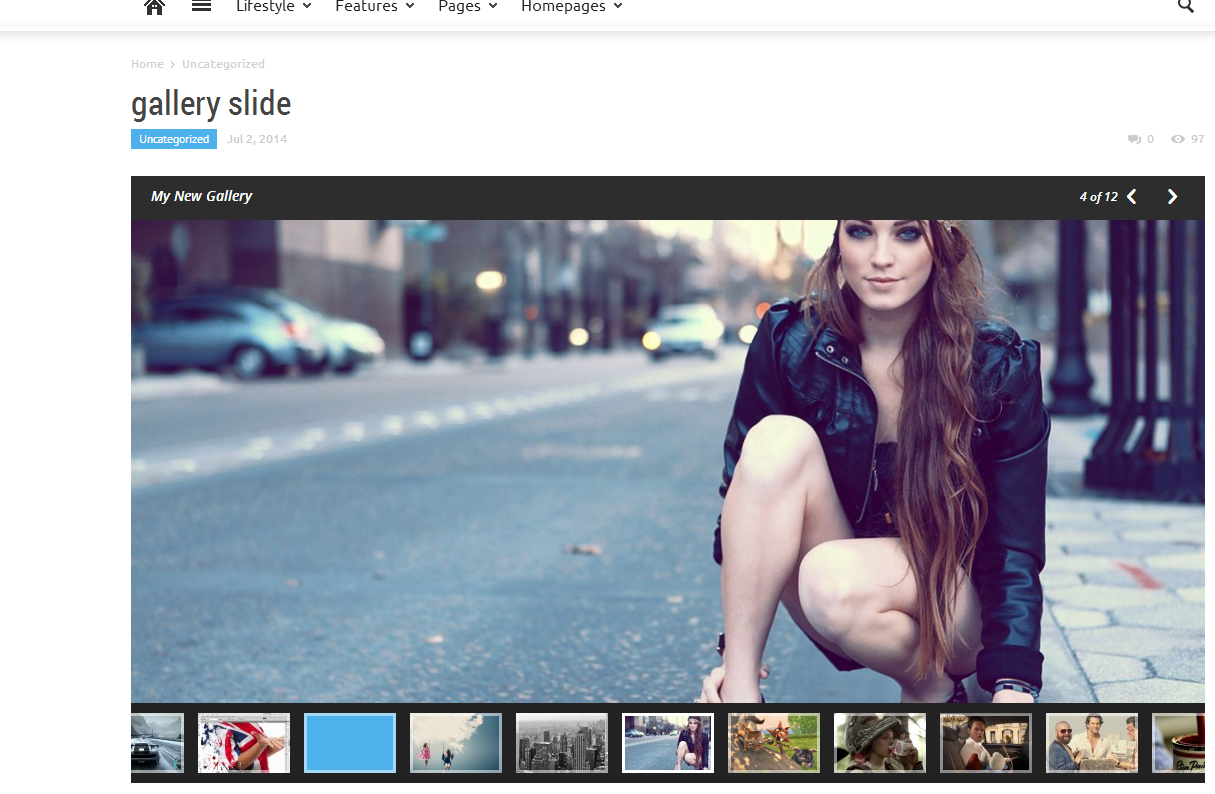Click the views eye icon
The width and height of the screenshot is (1215, 794).
tap(1177, 139)
